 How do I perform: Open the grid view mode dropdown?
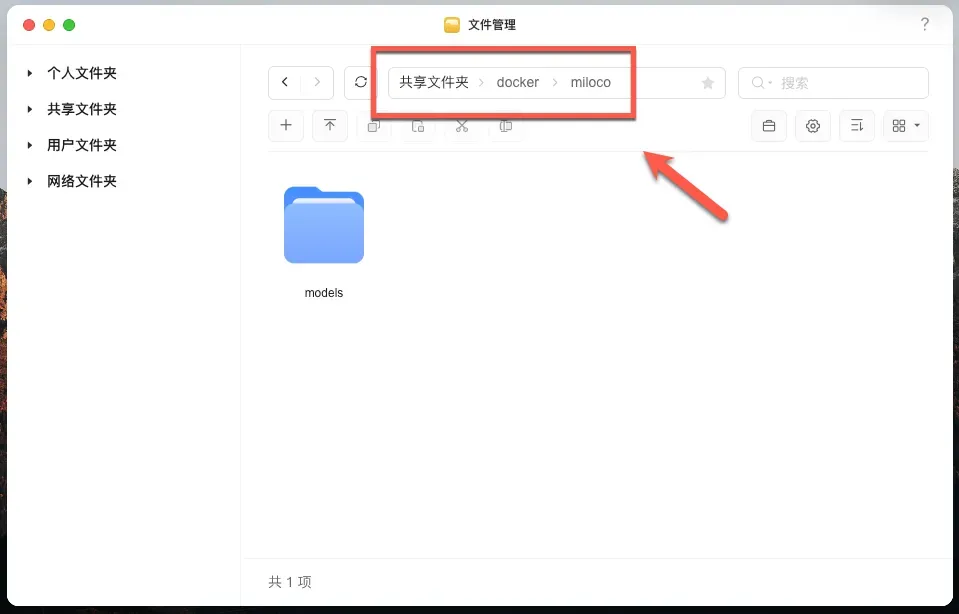(906, 126)
